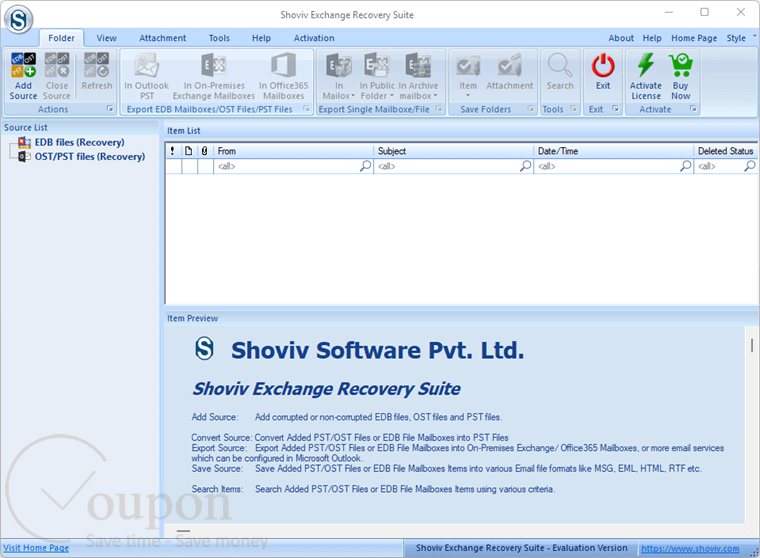Screen dimensions: 760x558
Task: Open the Folder ribbon tab
Action: click(x=62, y=38)
